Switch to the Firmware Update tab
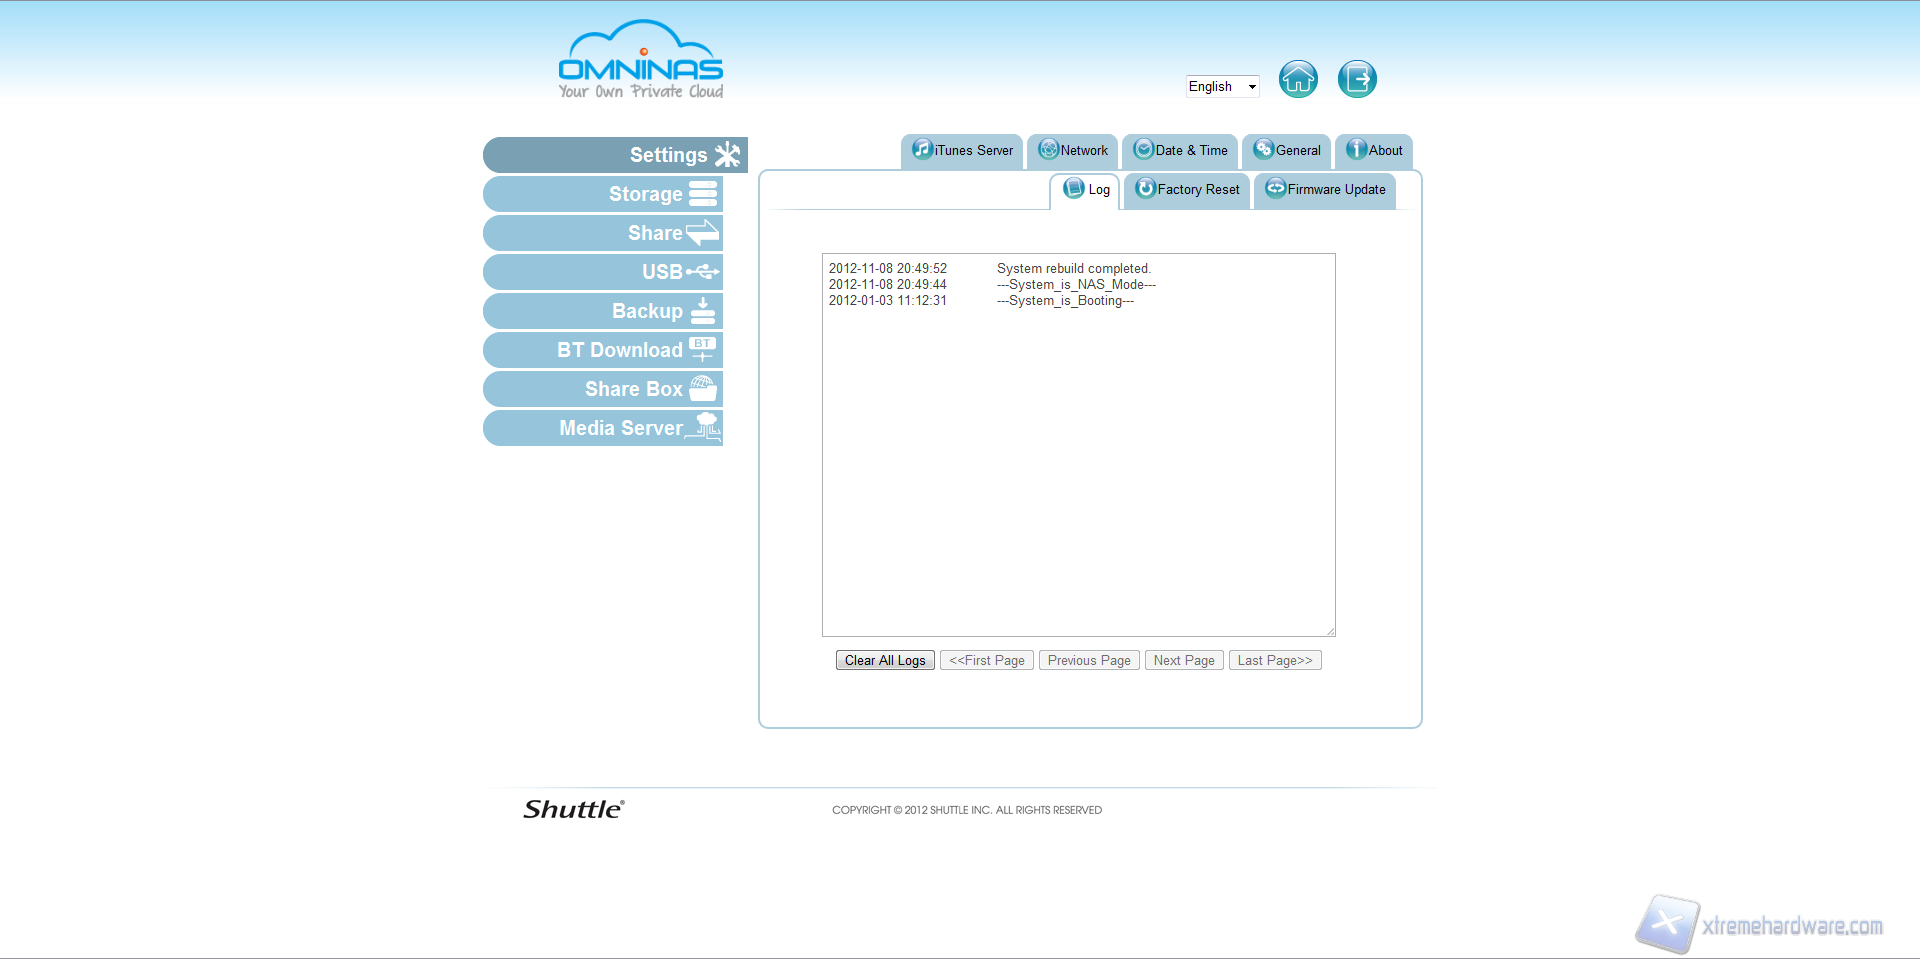Image resolution: width=1920 pixels, height=959 pixels. click(x=1325, y=190)
